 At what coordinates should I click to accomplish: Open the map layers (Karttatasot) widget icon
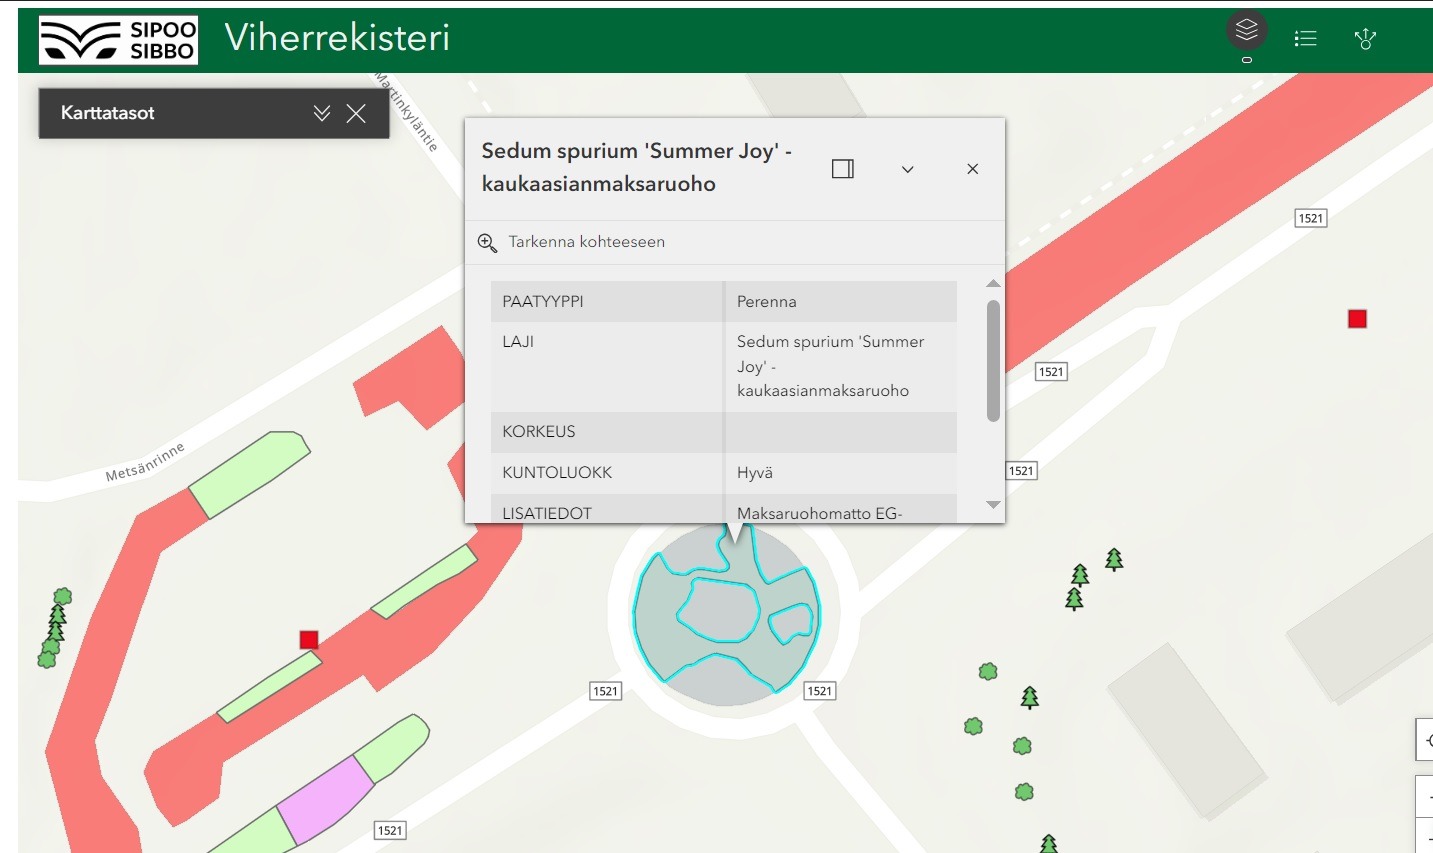(1246, 32)
